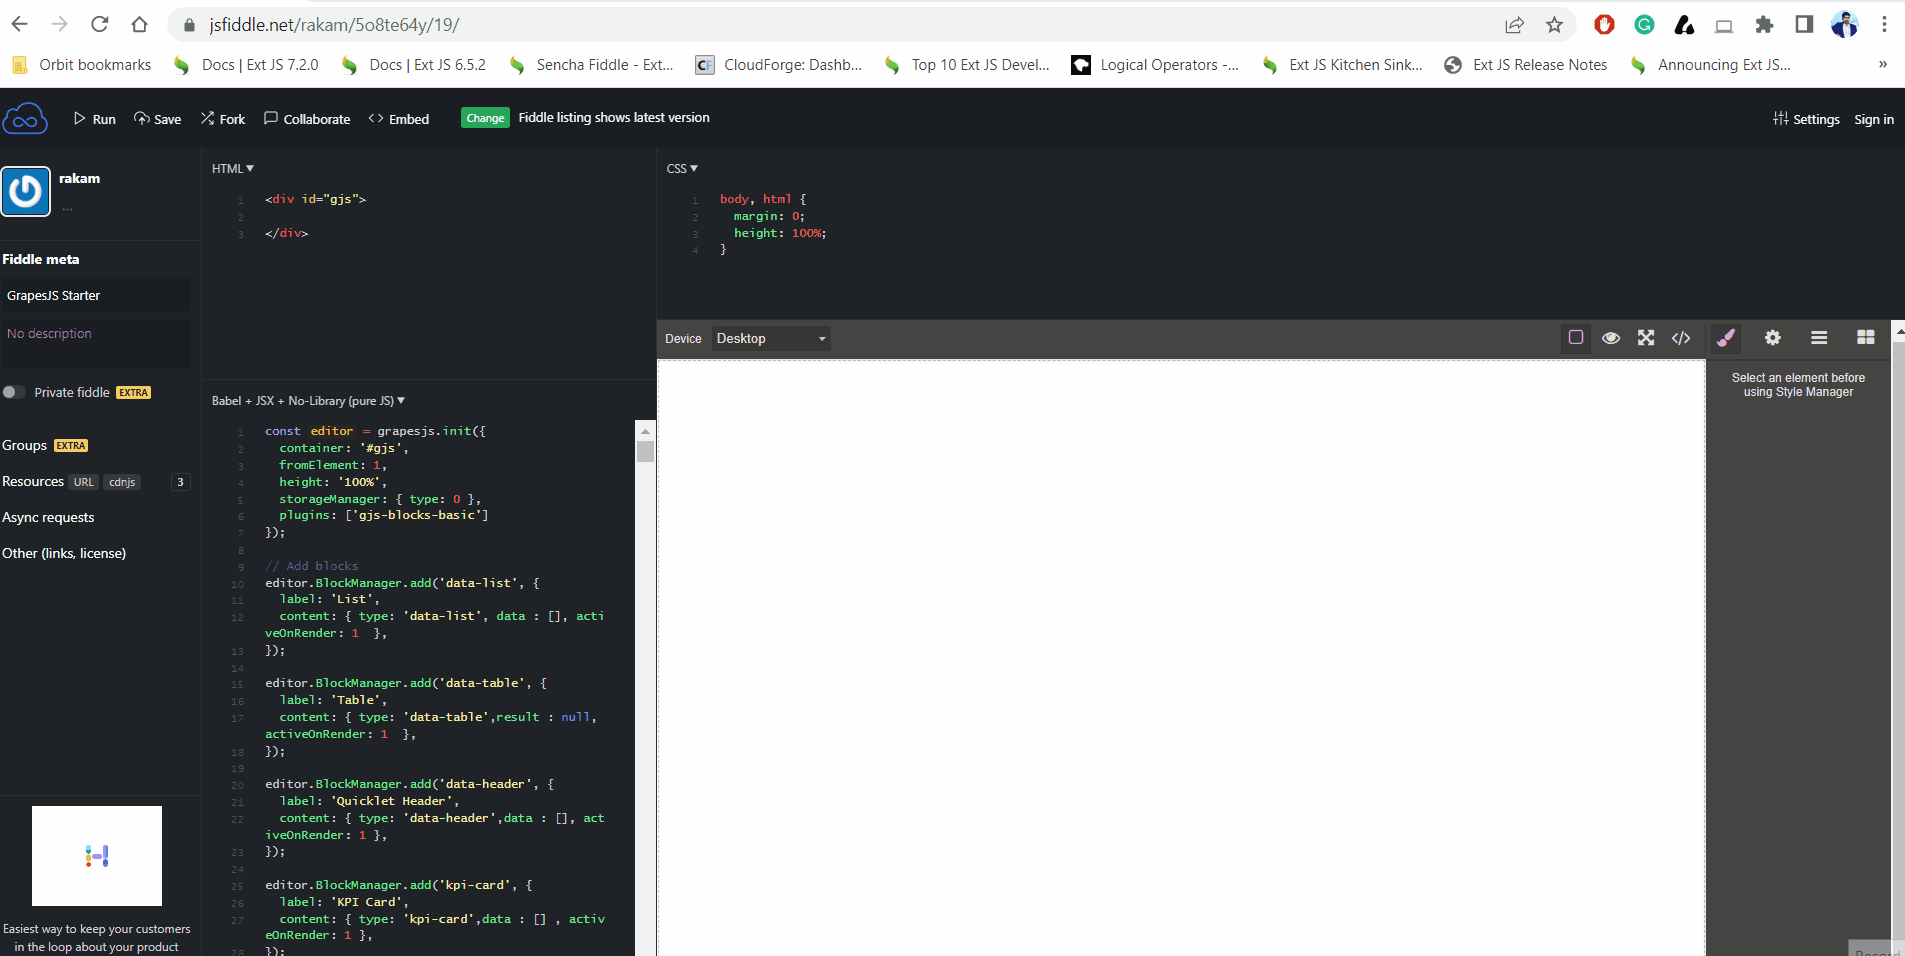The image size is (1905, 956).
Task: Open Docs | Ext JS 6.5.2 bookmark
Action: pos(413,65)
